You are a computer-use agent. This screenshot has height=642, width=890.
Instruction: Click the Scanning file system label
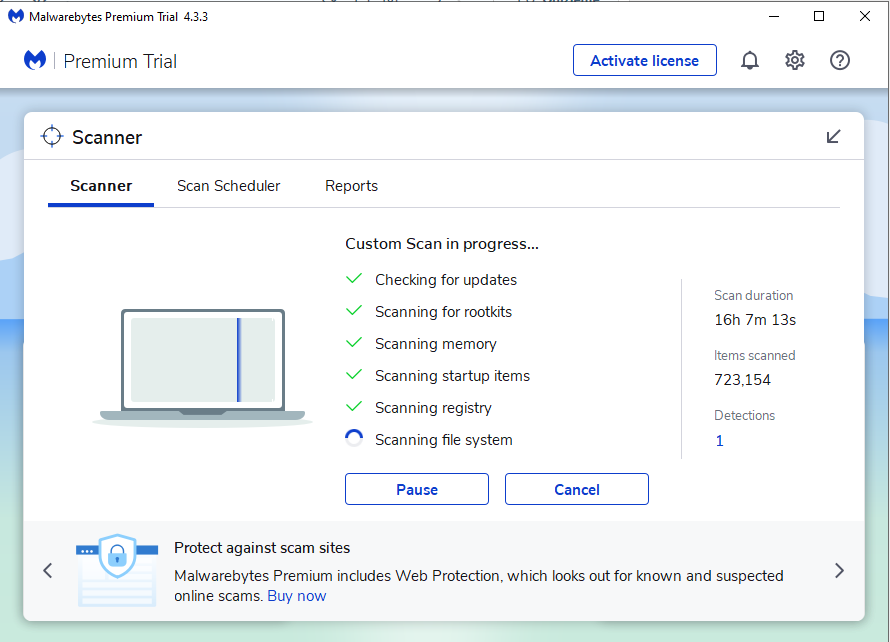(443, 440)
